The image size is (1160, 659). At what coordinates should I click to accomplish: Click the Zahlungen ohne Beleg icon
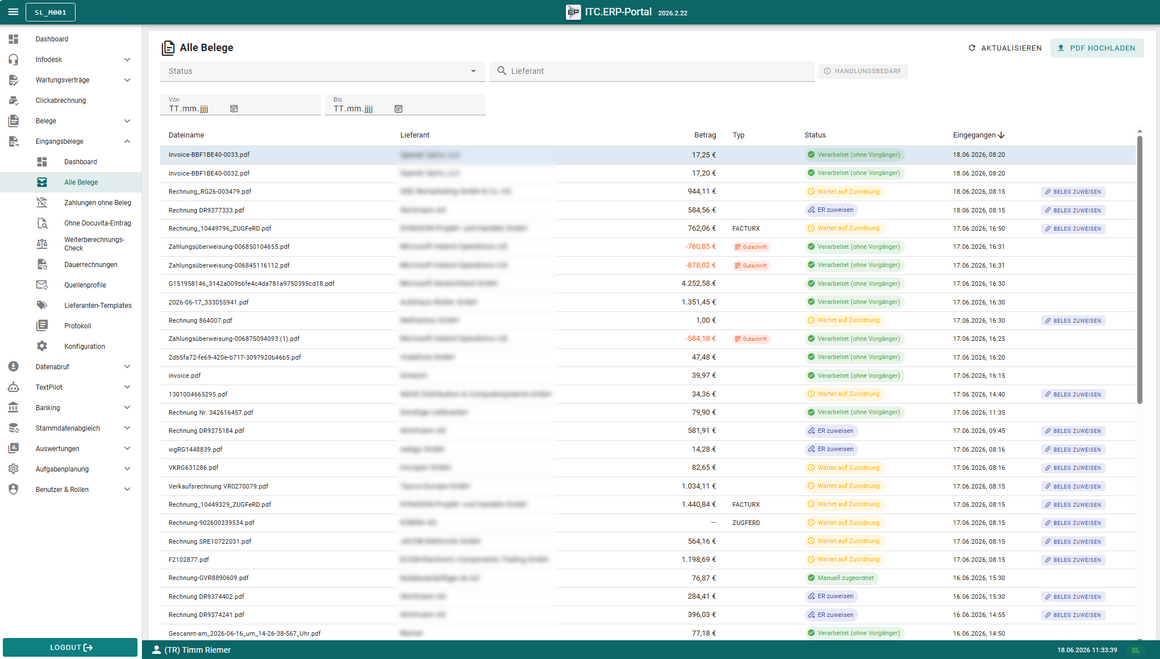point(42,203)
